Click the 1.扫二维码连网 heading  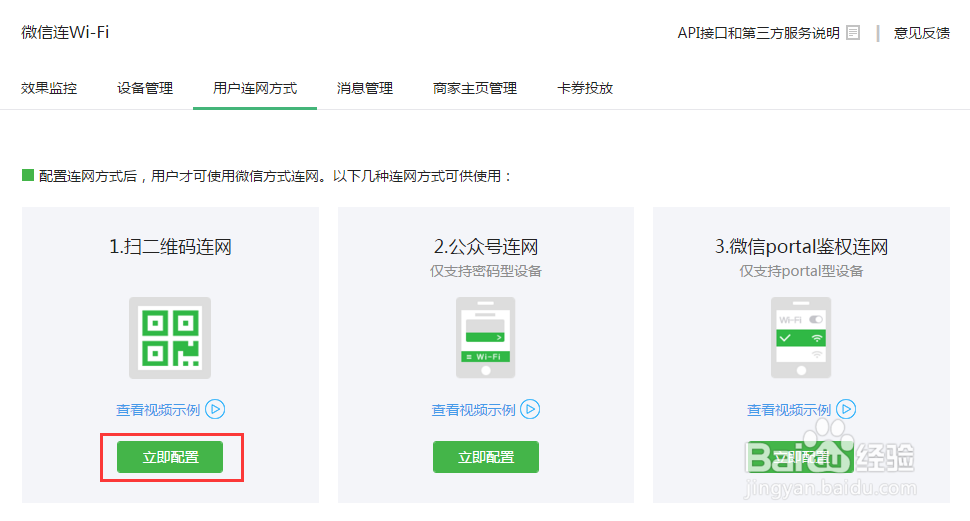pyautogui.click(x=170, y=247)
